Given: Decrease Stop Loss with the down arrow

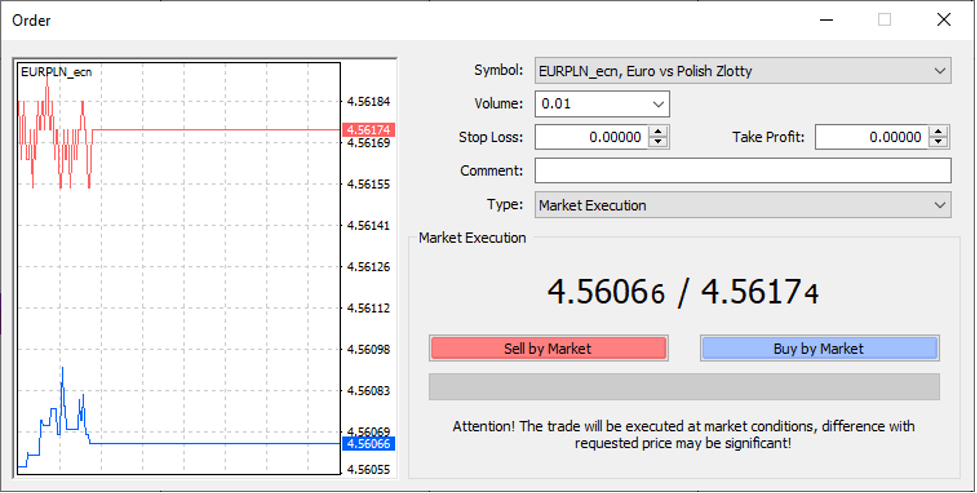Looking at the screenshot, I should [657, 142].
